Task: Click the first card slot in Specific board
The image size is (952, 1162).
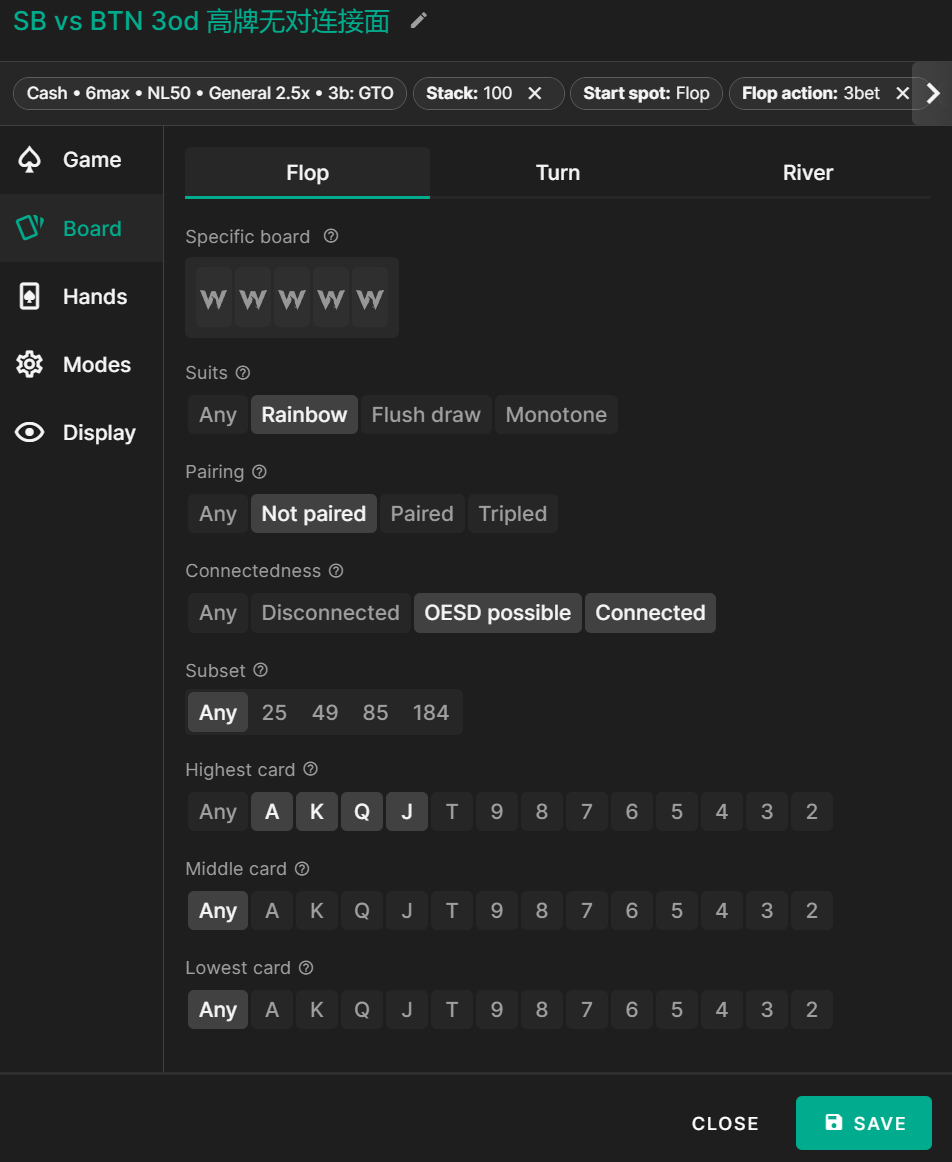Action: (x=214, y=298)
